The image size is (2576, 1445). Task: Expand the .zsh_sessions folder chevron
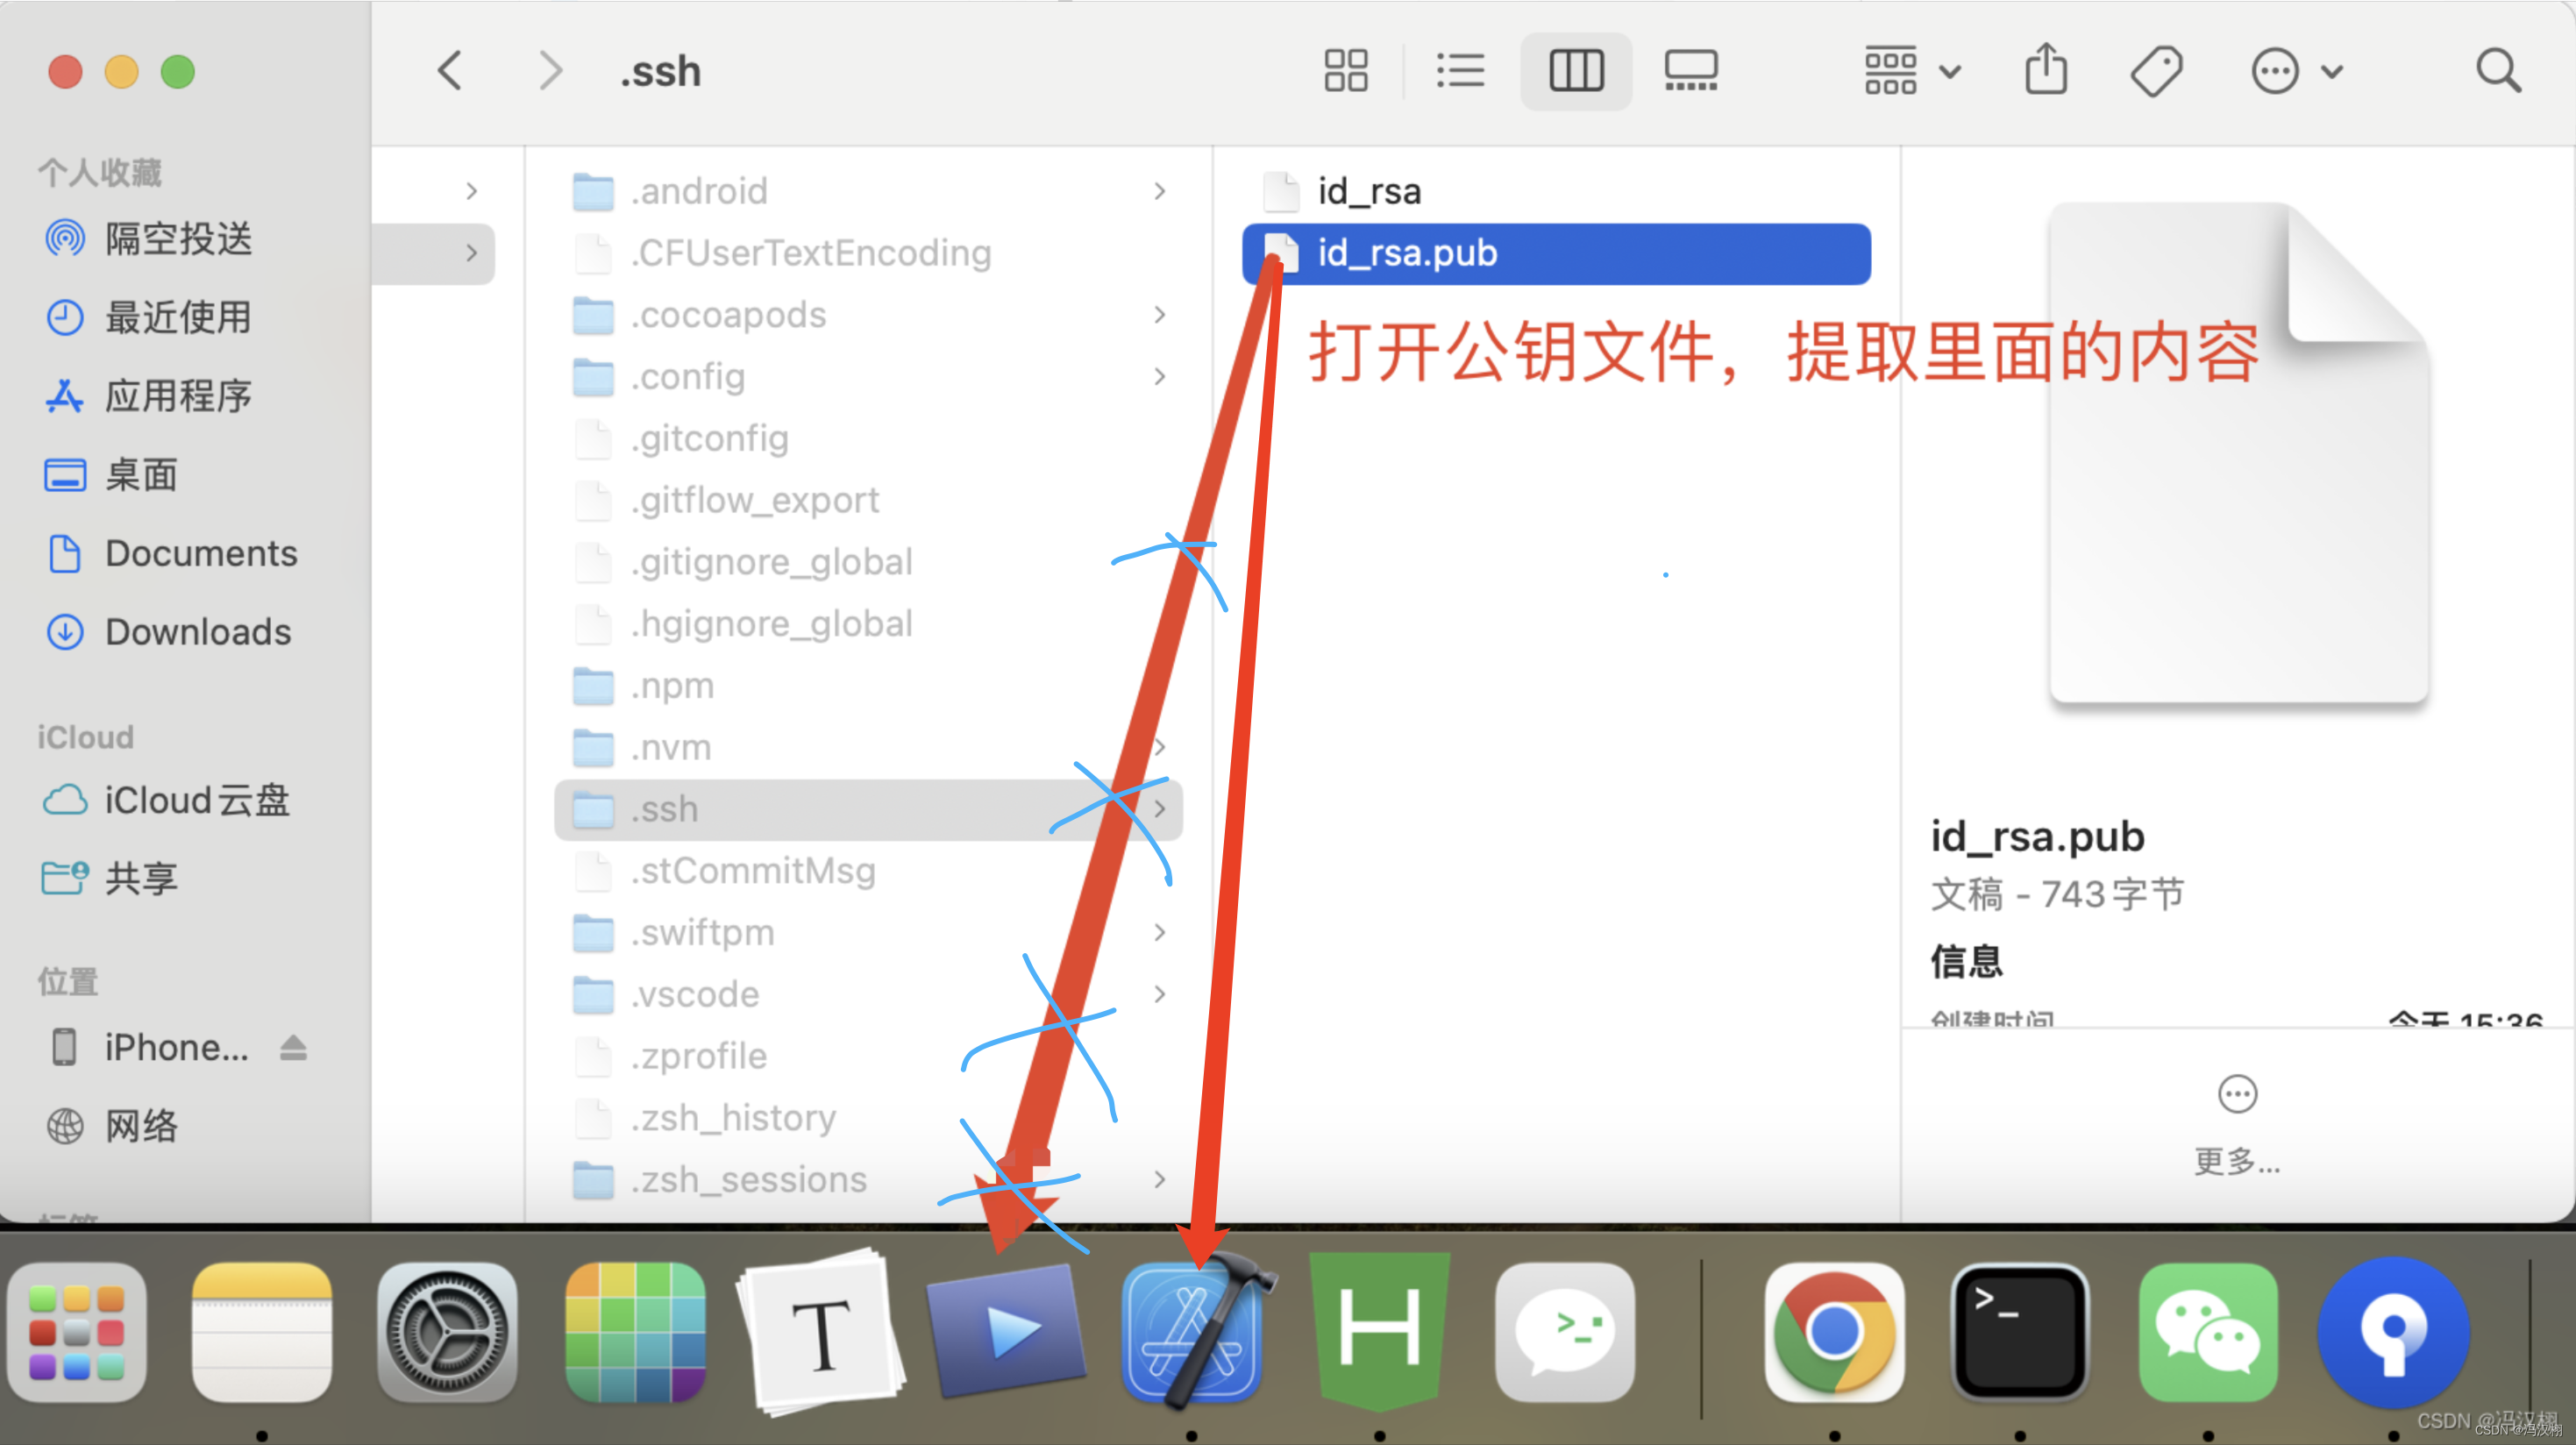pyautogui.click(x=1160, y=1179)
